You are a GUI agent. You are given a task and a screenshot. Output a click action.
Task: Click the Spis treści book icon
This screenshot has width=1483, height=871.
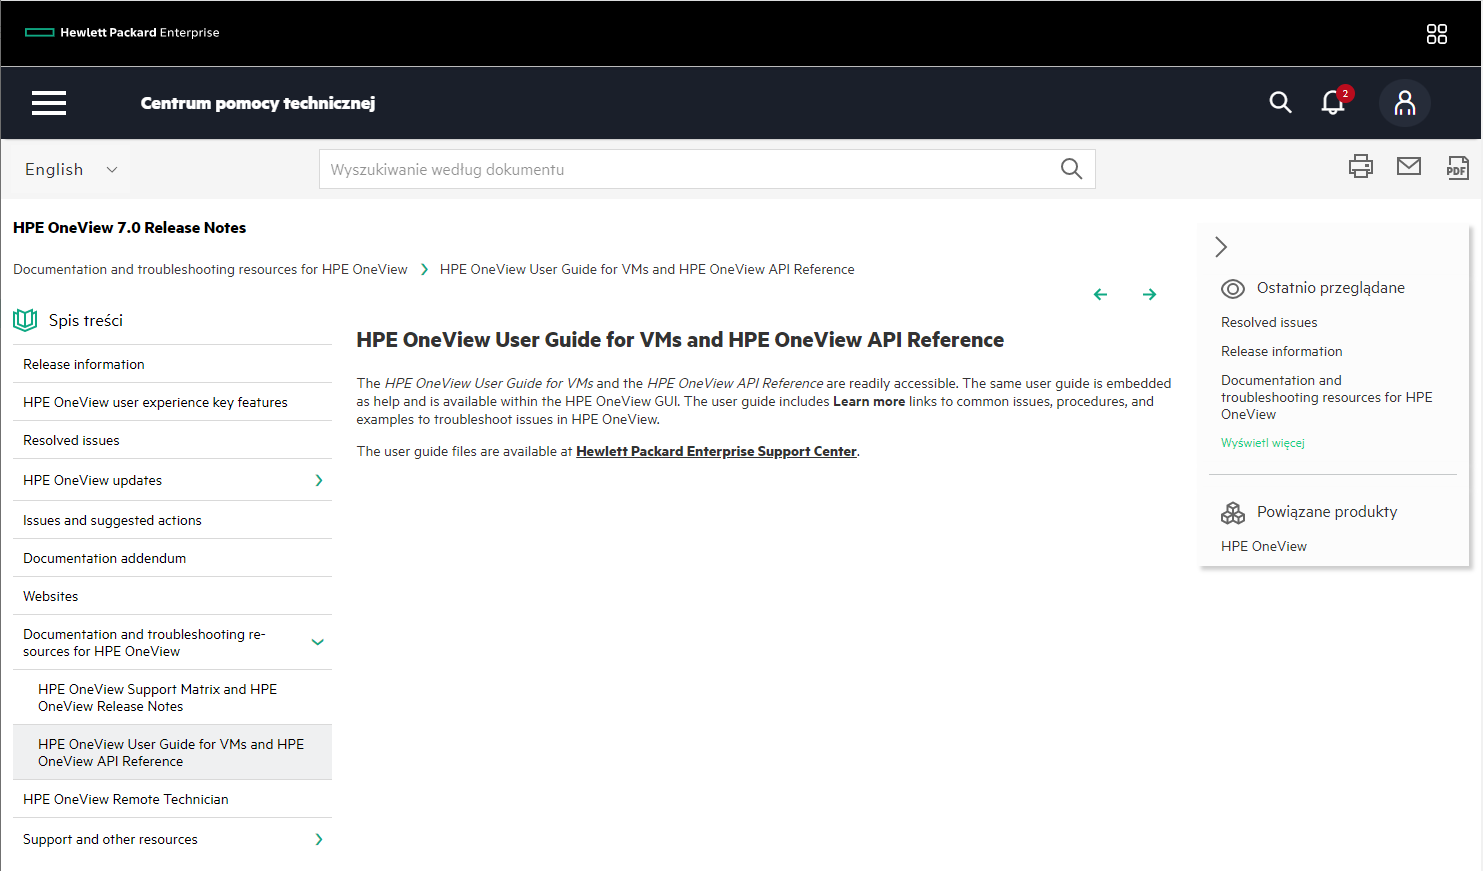[25, 320]
